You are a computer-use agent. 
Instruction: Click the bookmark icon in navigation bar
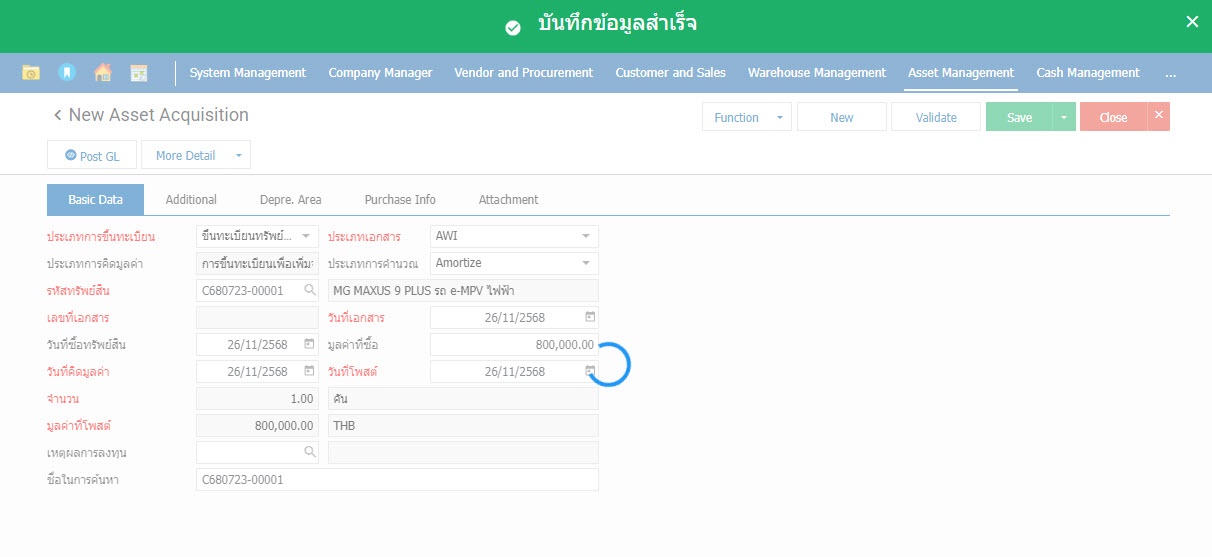click(66, 73)
